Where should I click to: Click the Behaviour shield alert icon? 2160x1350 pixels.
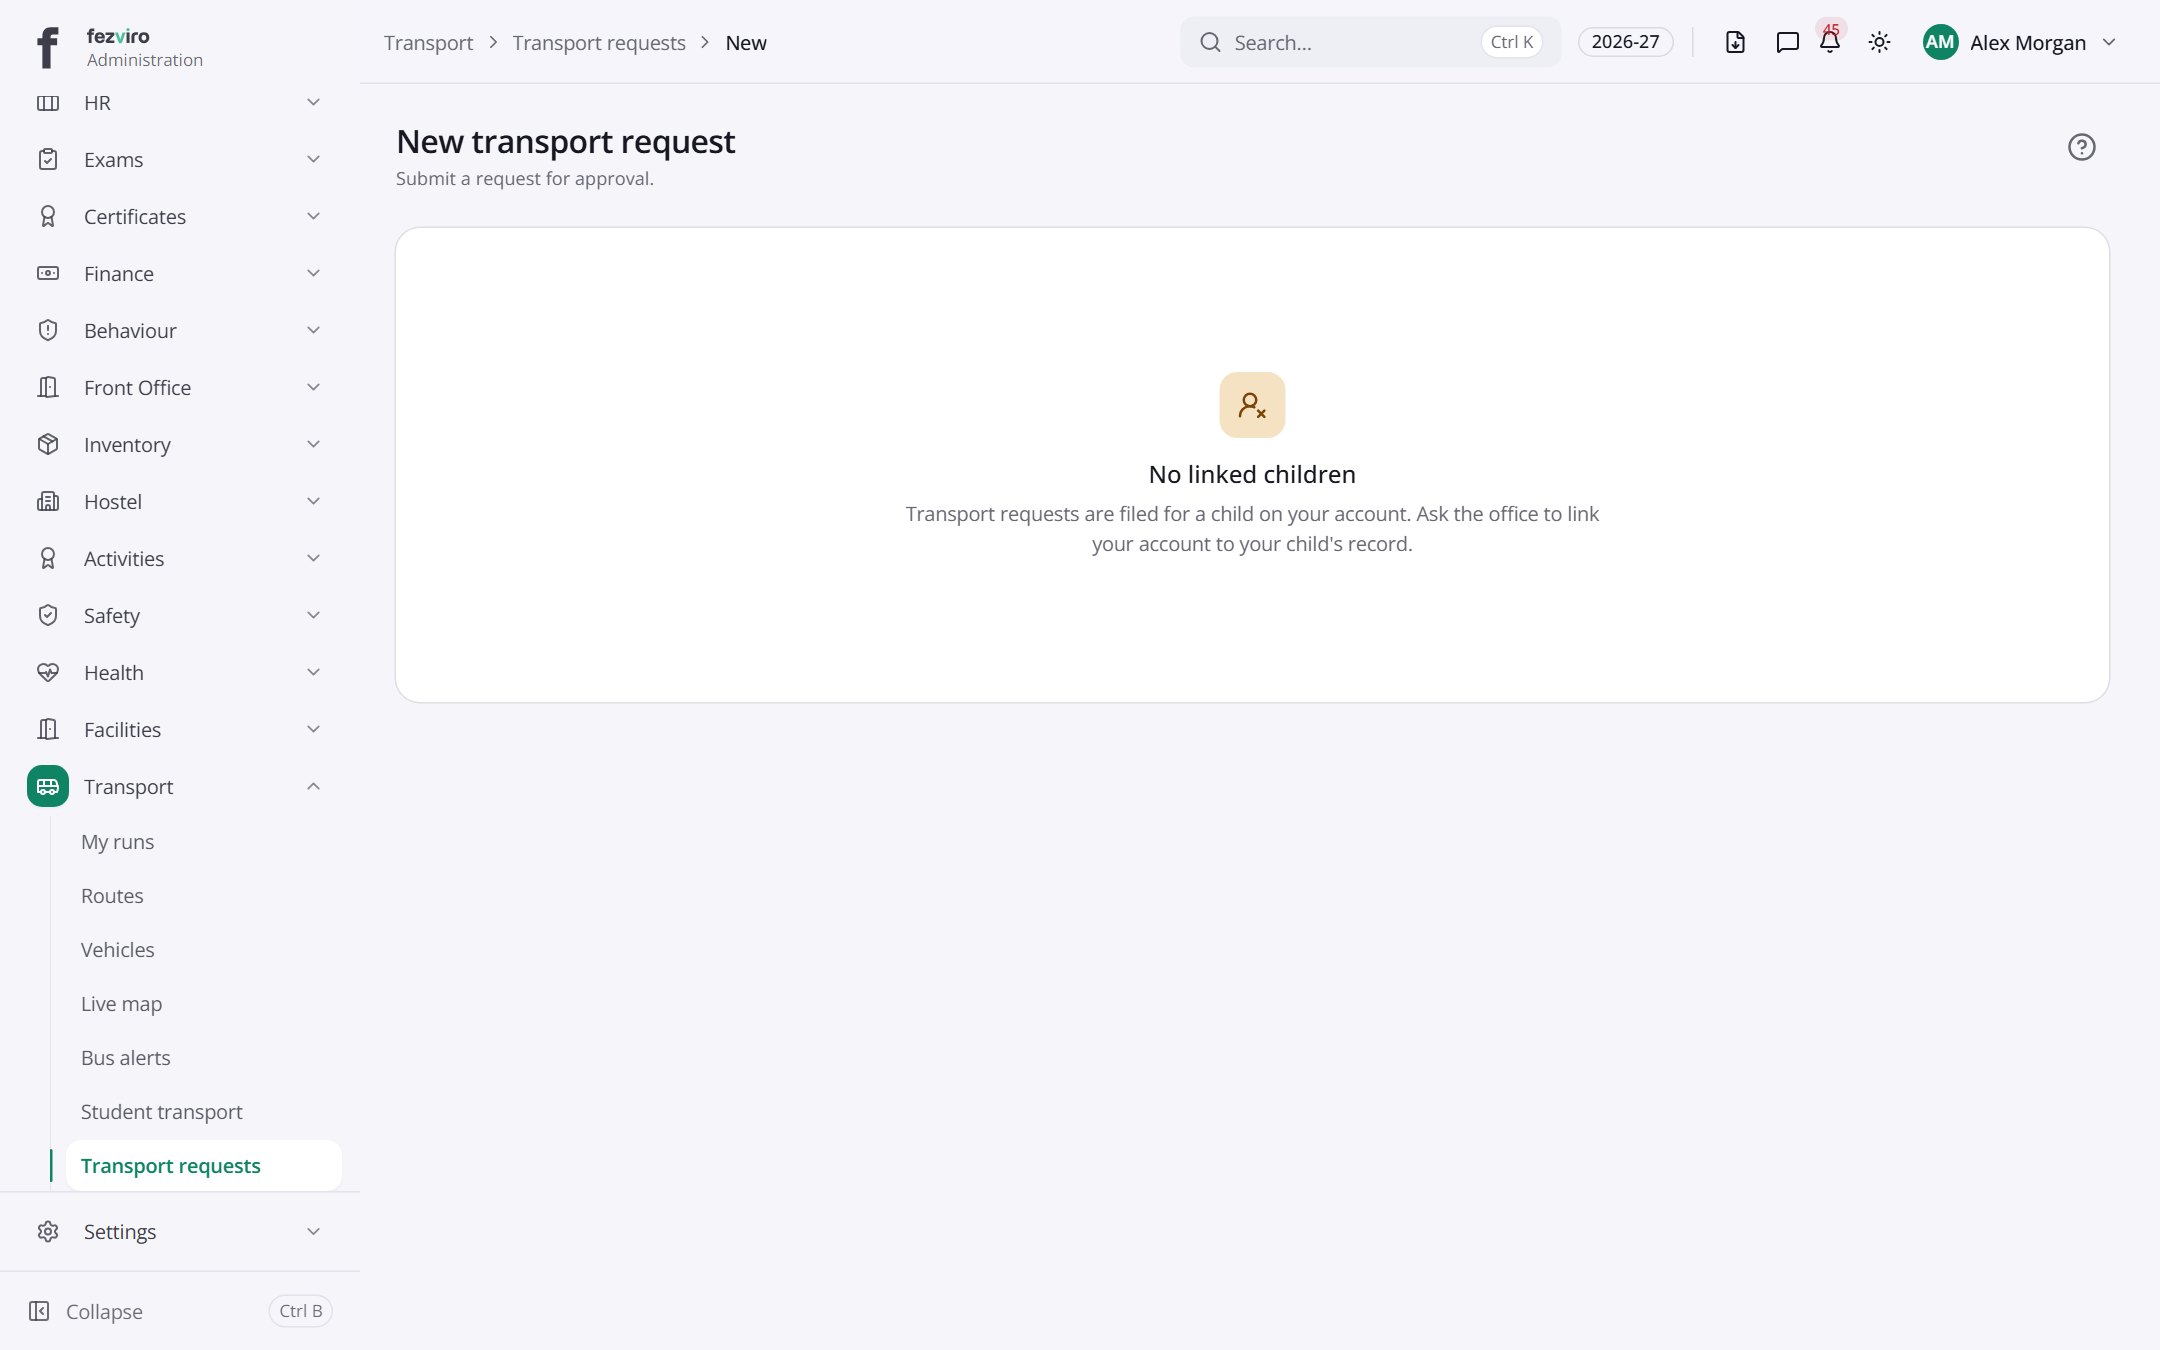[x=48, y=330]
